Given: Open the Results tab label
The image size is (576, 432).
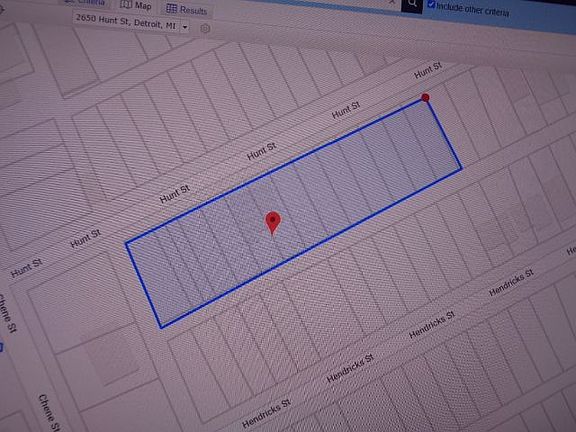Looking at the screenshot, I should point(193,10).
